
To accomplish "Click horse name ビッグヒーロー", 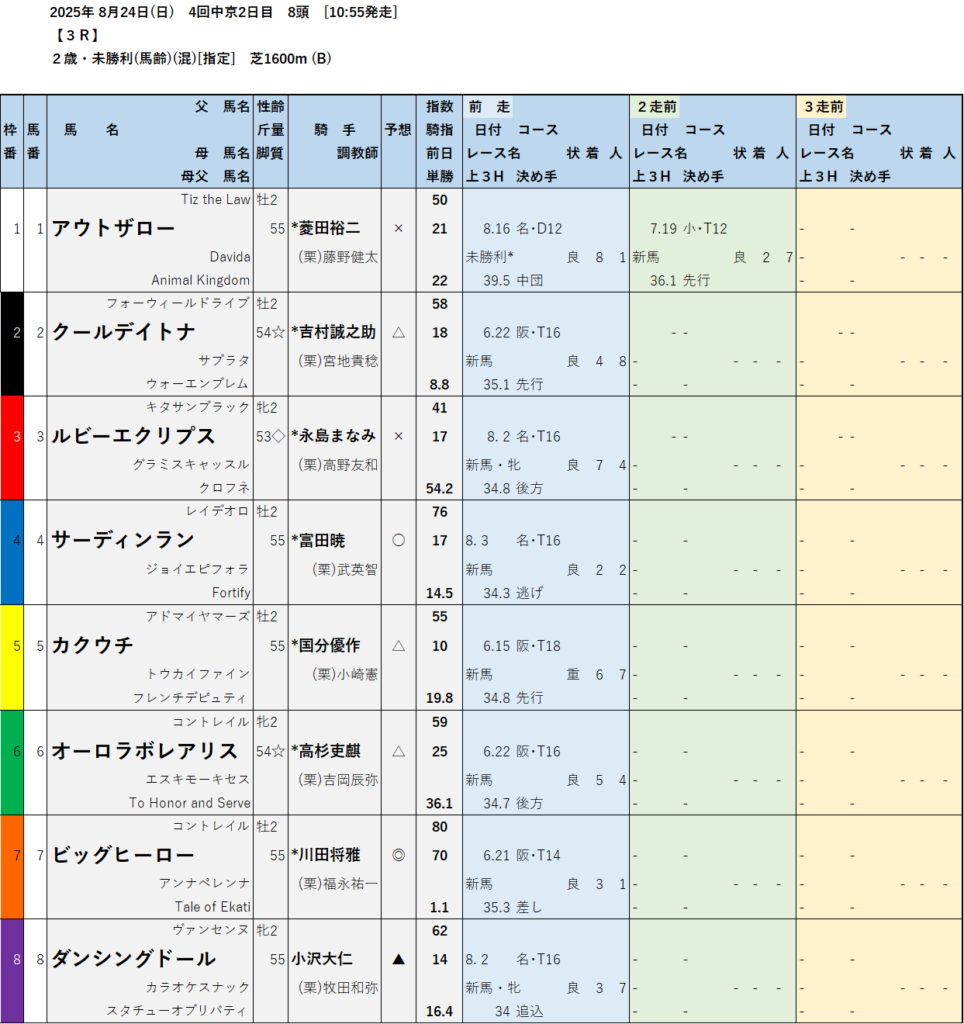I will pos(123,855).
